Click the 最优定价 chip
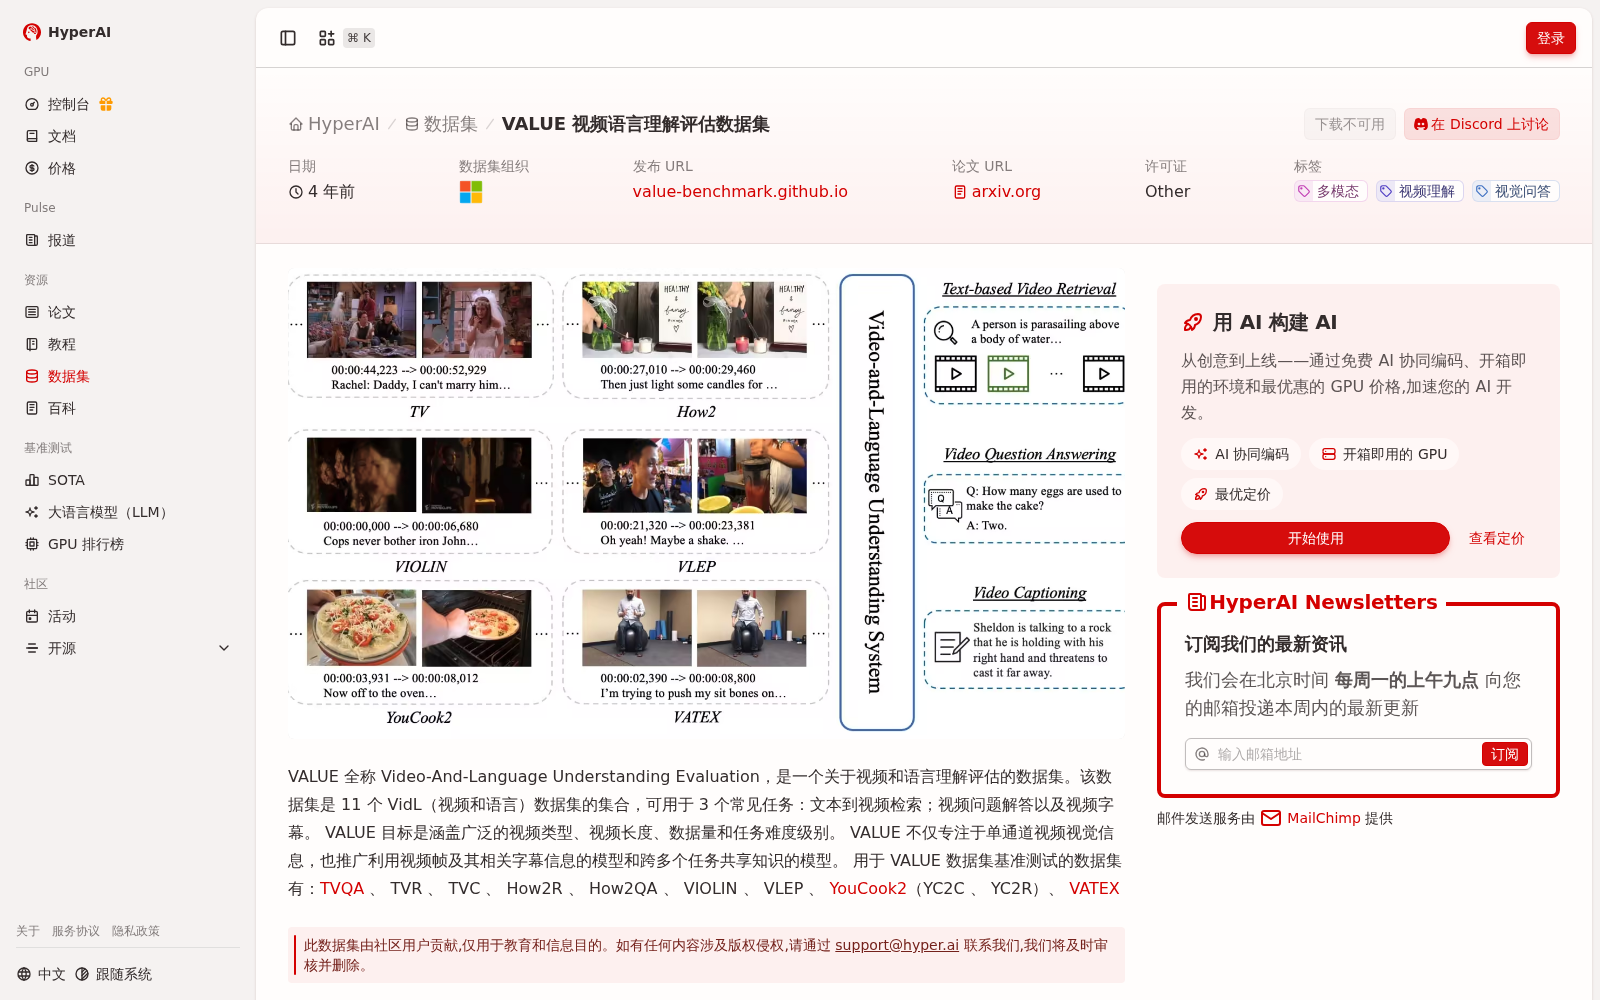 (x=1232, y=494)
